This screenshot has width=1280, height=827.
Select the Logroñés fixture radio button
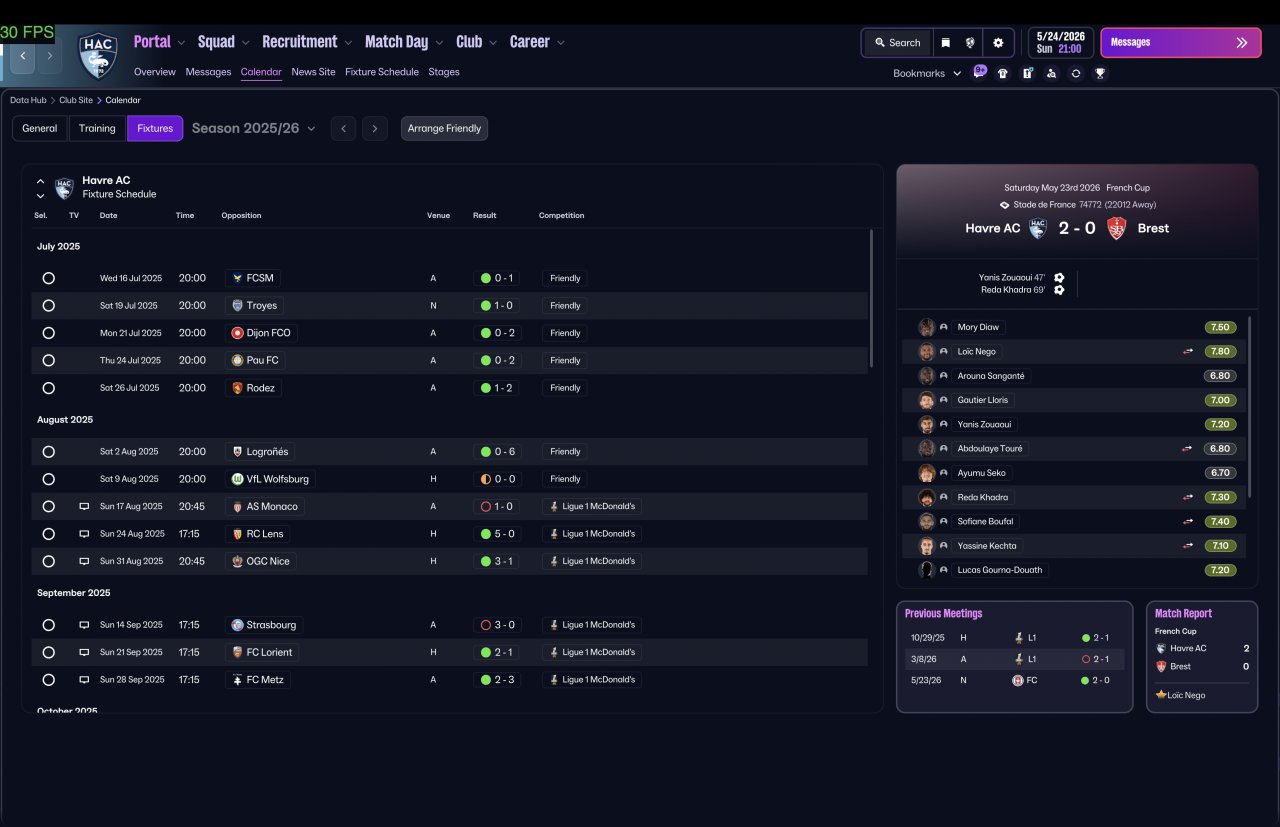tap(48, 452)
